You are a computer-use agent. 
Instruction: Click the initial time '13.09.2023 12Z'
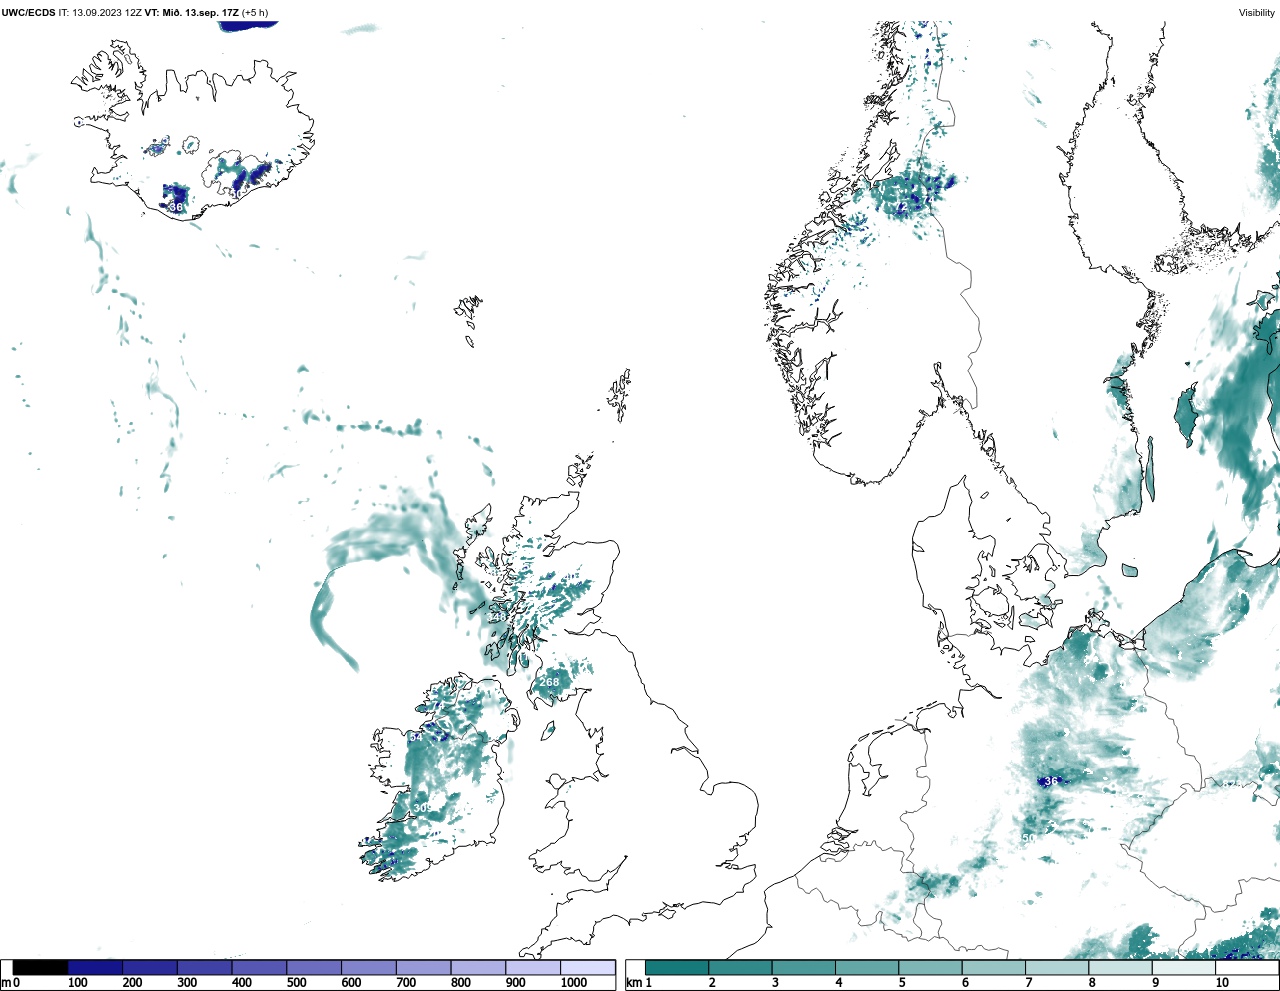107,13
